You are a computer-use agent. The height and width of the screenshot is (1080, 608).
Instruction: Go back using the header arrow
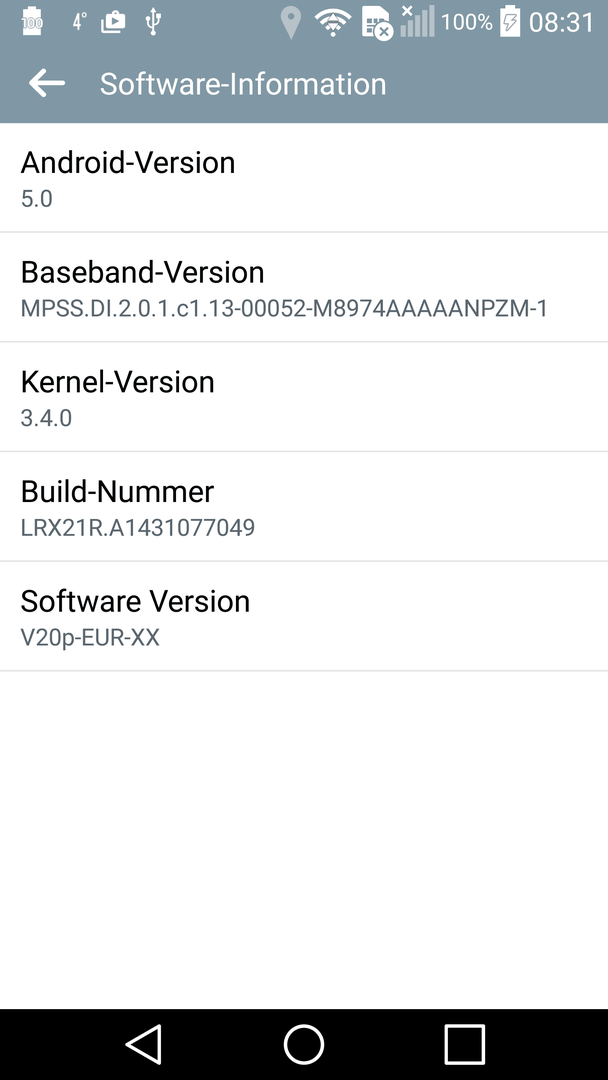pos(47,83)
